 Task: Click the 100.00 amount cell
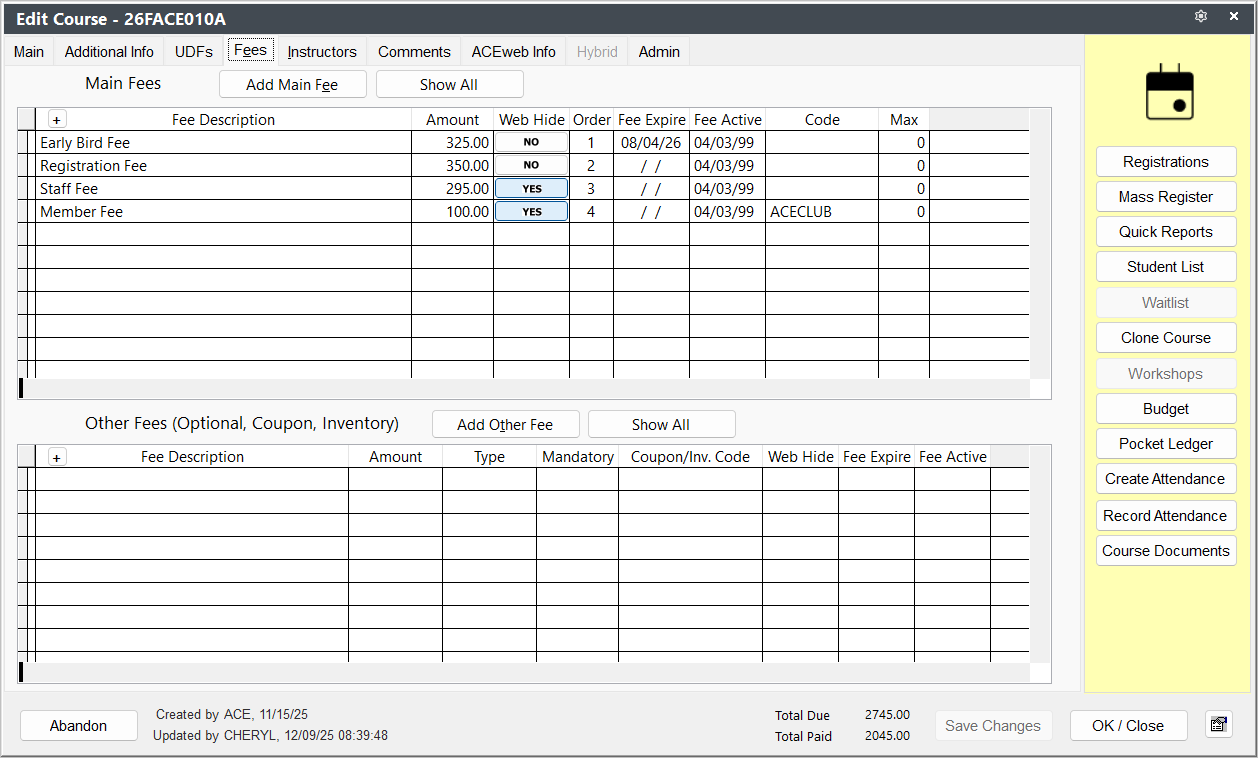(x=452, y=212)
